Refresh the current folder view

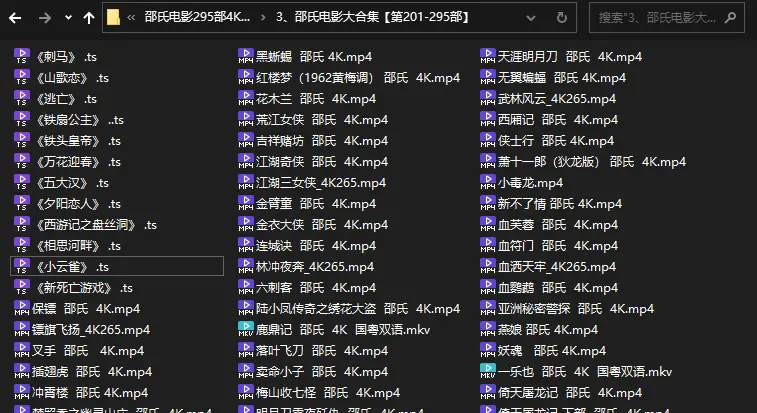[x=561, y=18]
